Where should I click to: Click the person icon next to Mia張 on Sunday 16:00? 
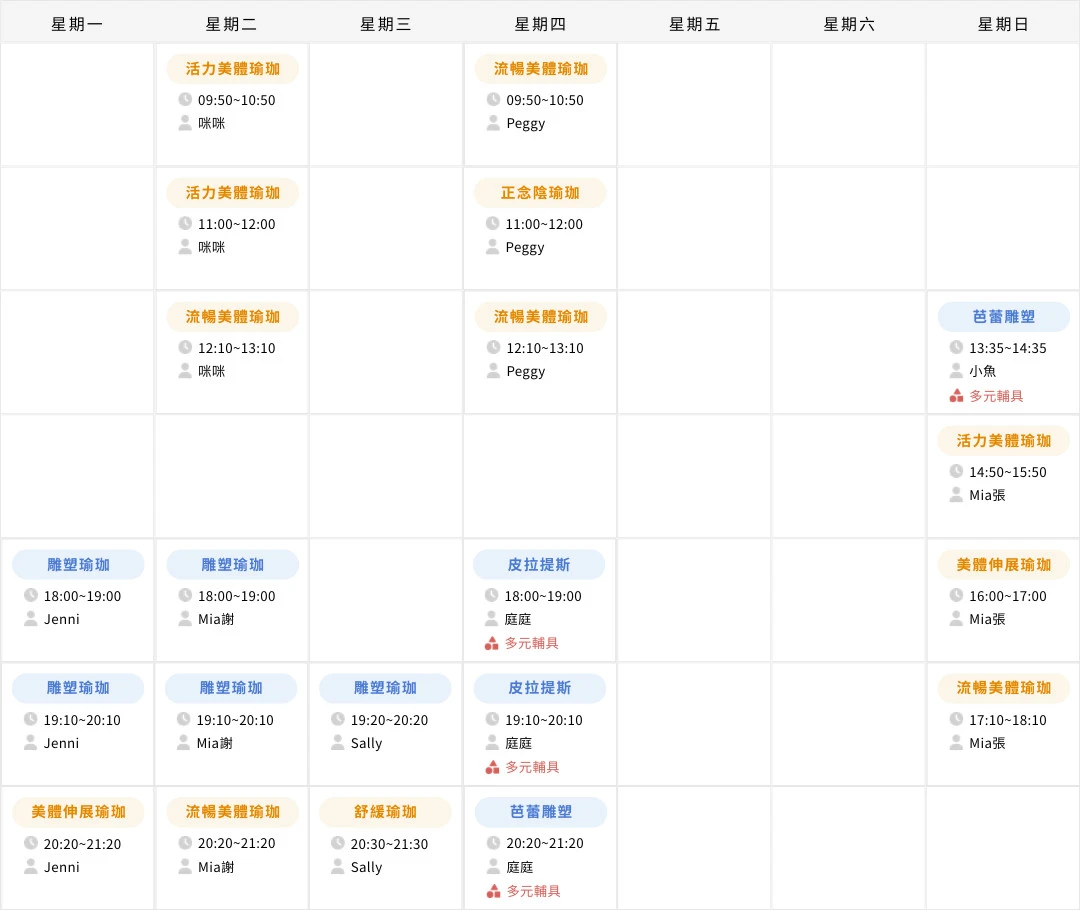tap(955, 619)
